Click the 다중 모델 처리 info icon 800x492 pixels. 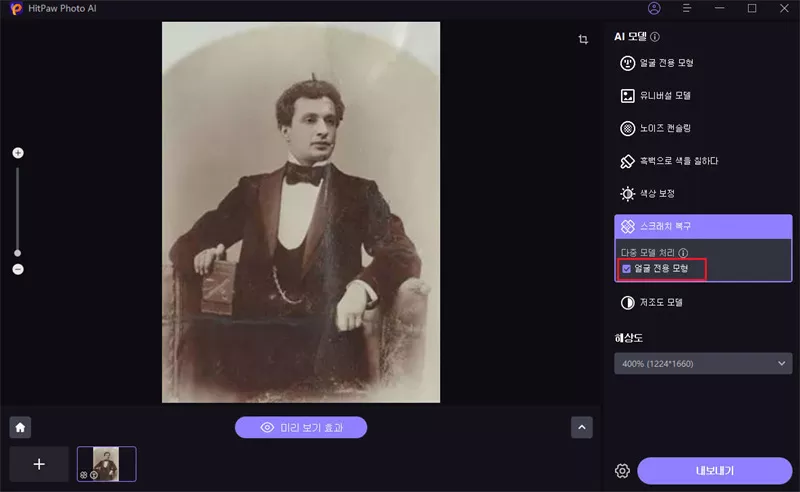[683, 253]
